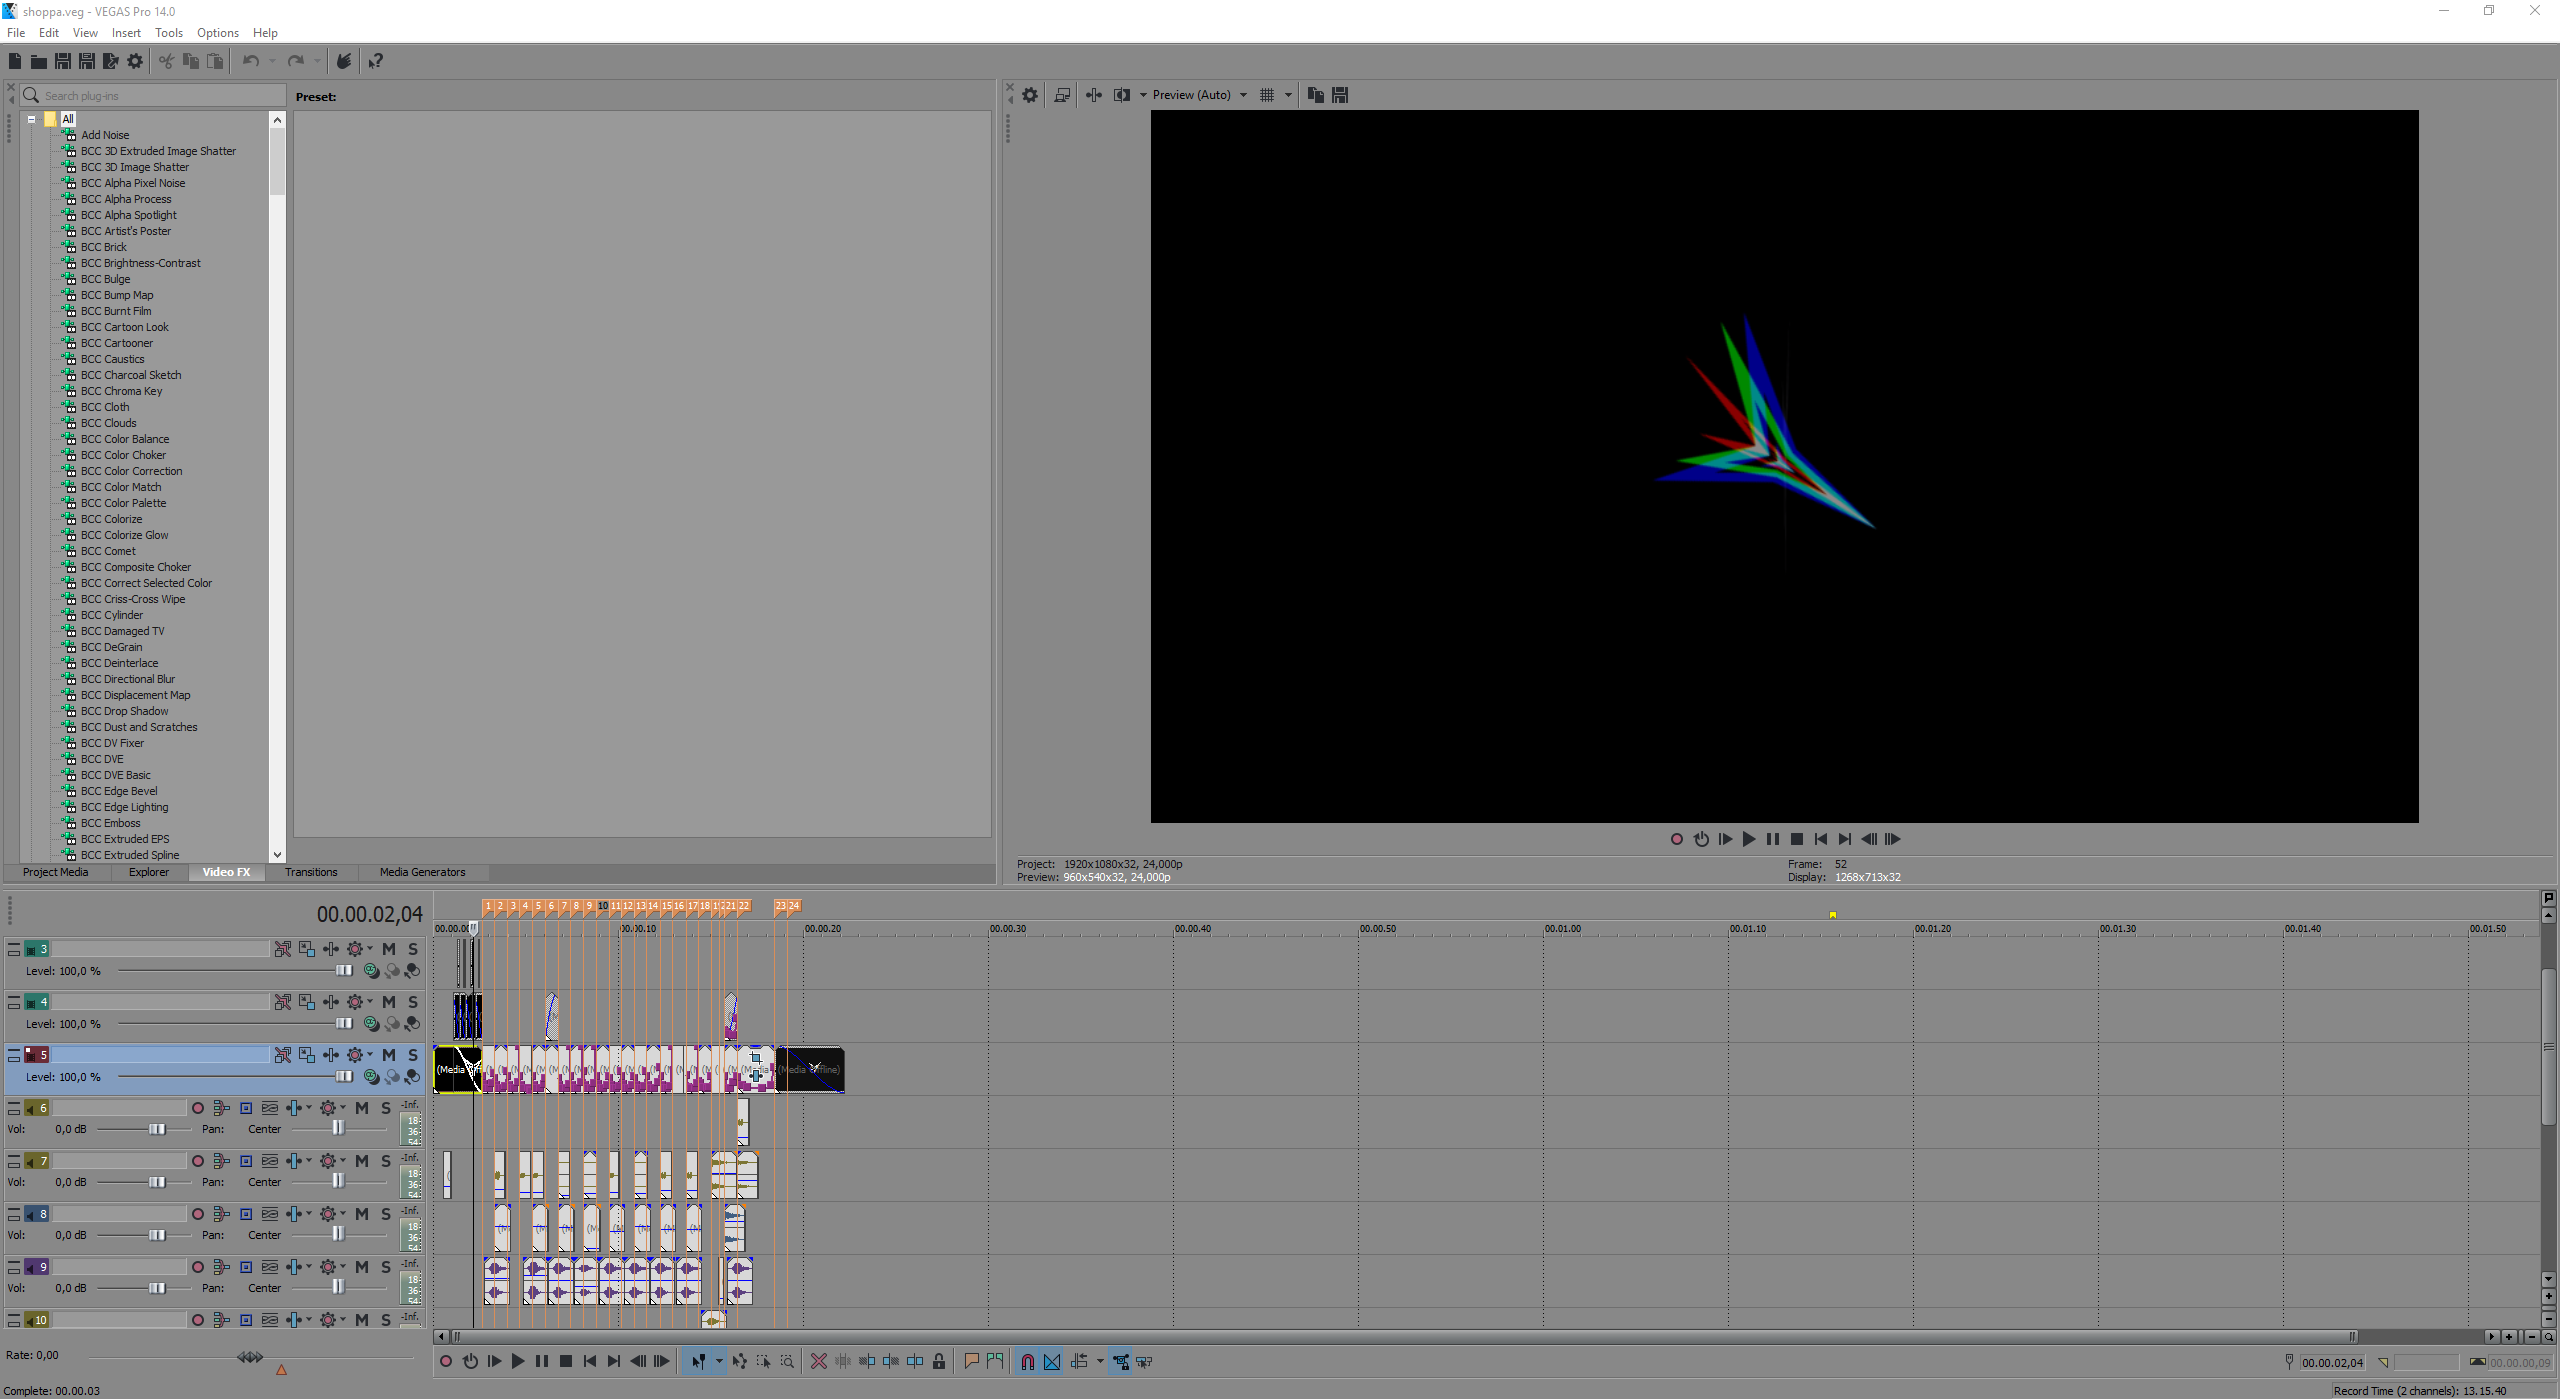
Task: Open project properties gear in main toolbar
Action: (x=135, y=62)
